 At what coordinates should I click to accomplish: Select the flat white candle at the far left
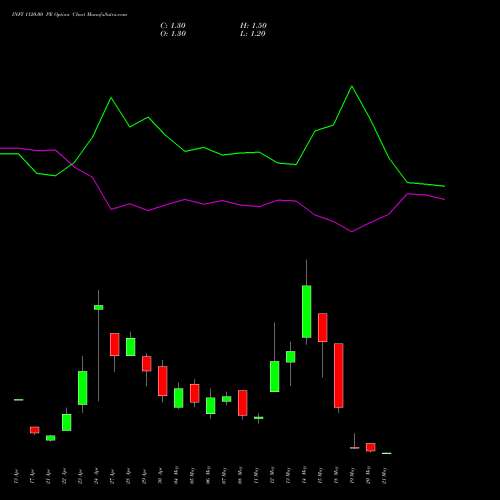(19, 399)
